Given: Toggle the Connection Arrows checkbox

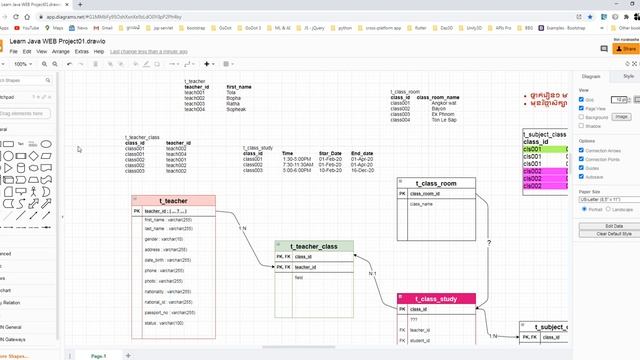Looking at the screenshot, I should [x=581, y=150].
